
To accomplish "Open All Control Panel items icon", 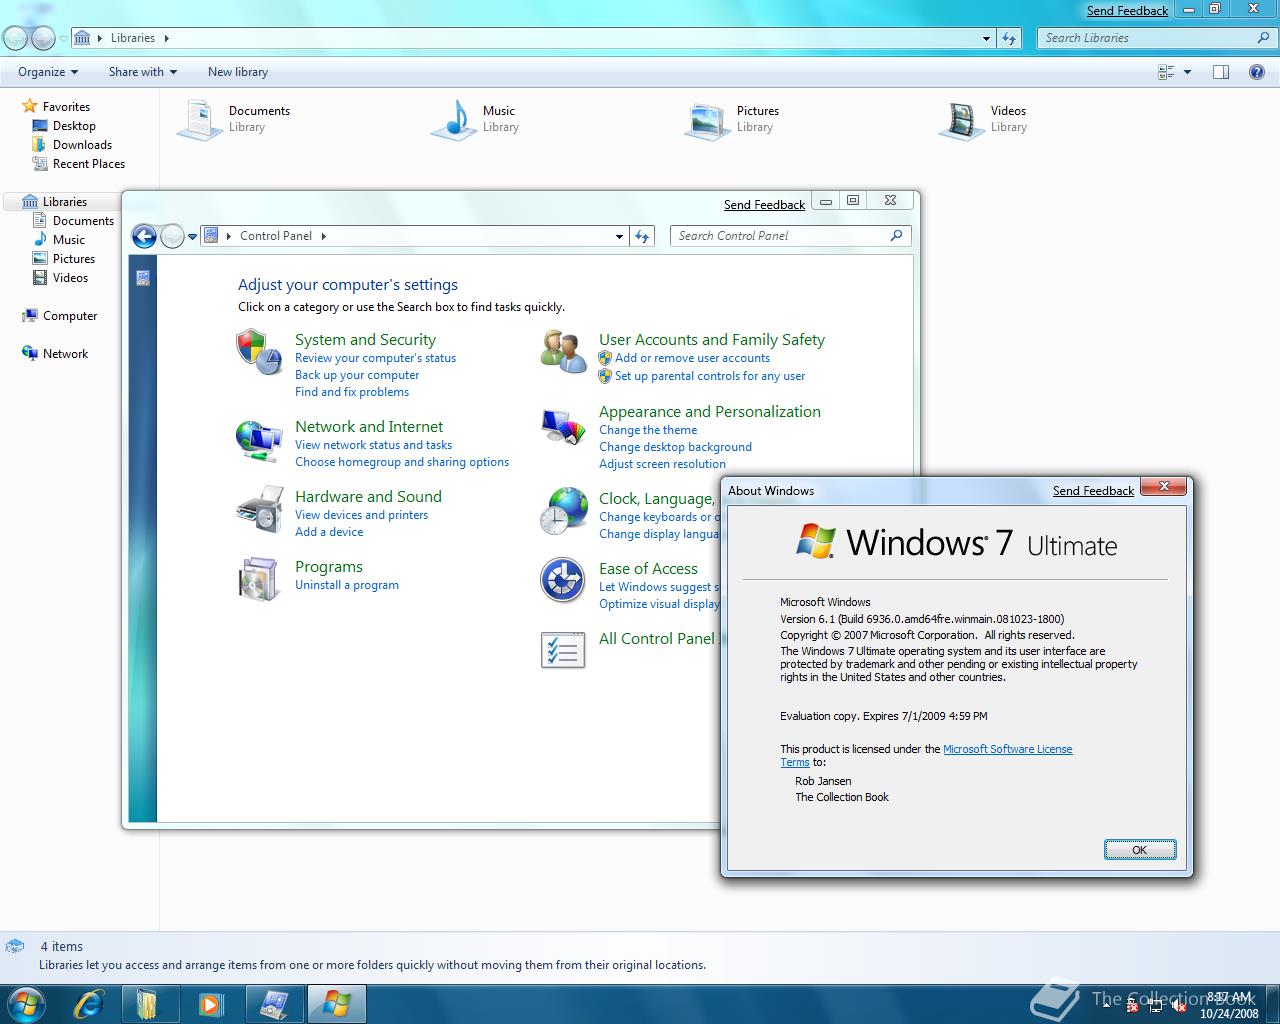I will [x=563, y=650].
